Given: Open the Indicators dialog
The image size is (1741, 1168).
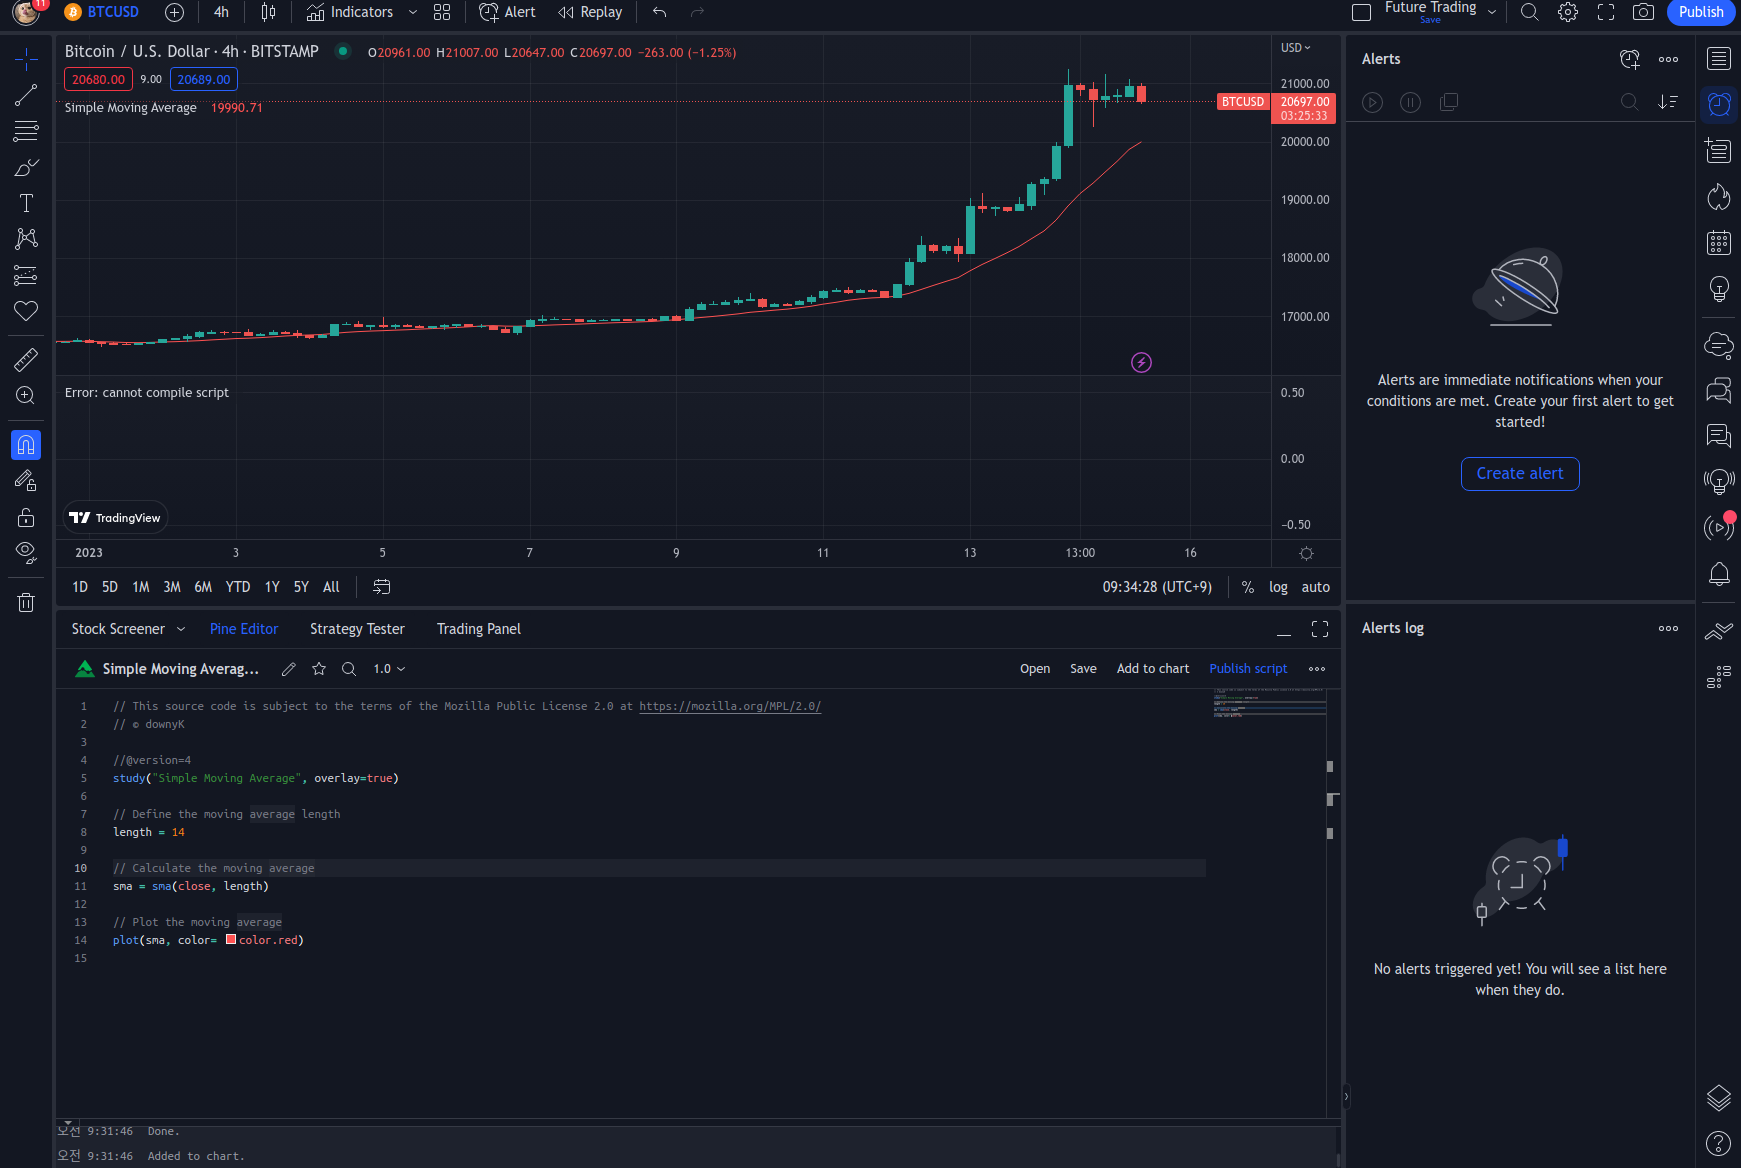Looking at the screenshot, I should tap(350, 12).
